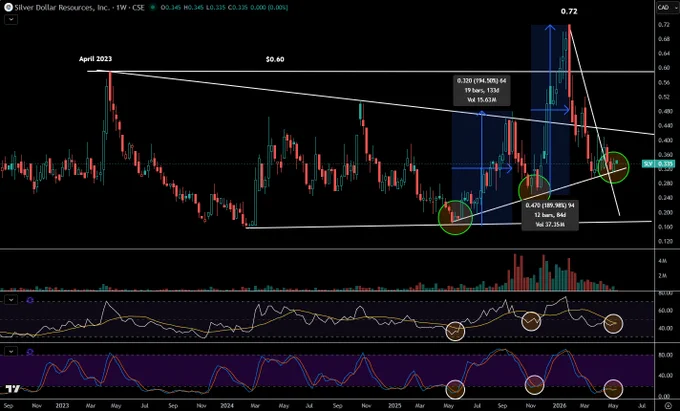Click the 0.56 price scale label
Viewport: 680px width, 411px height.
[664, 82]
